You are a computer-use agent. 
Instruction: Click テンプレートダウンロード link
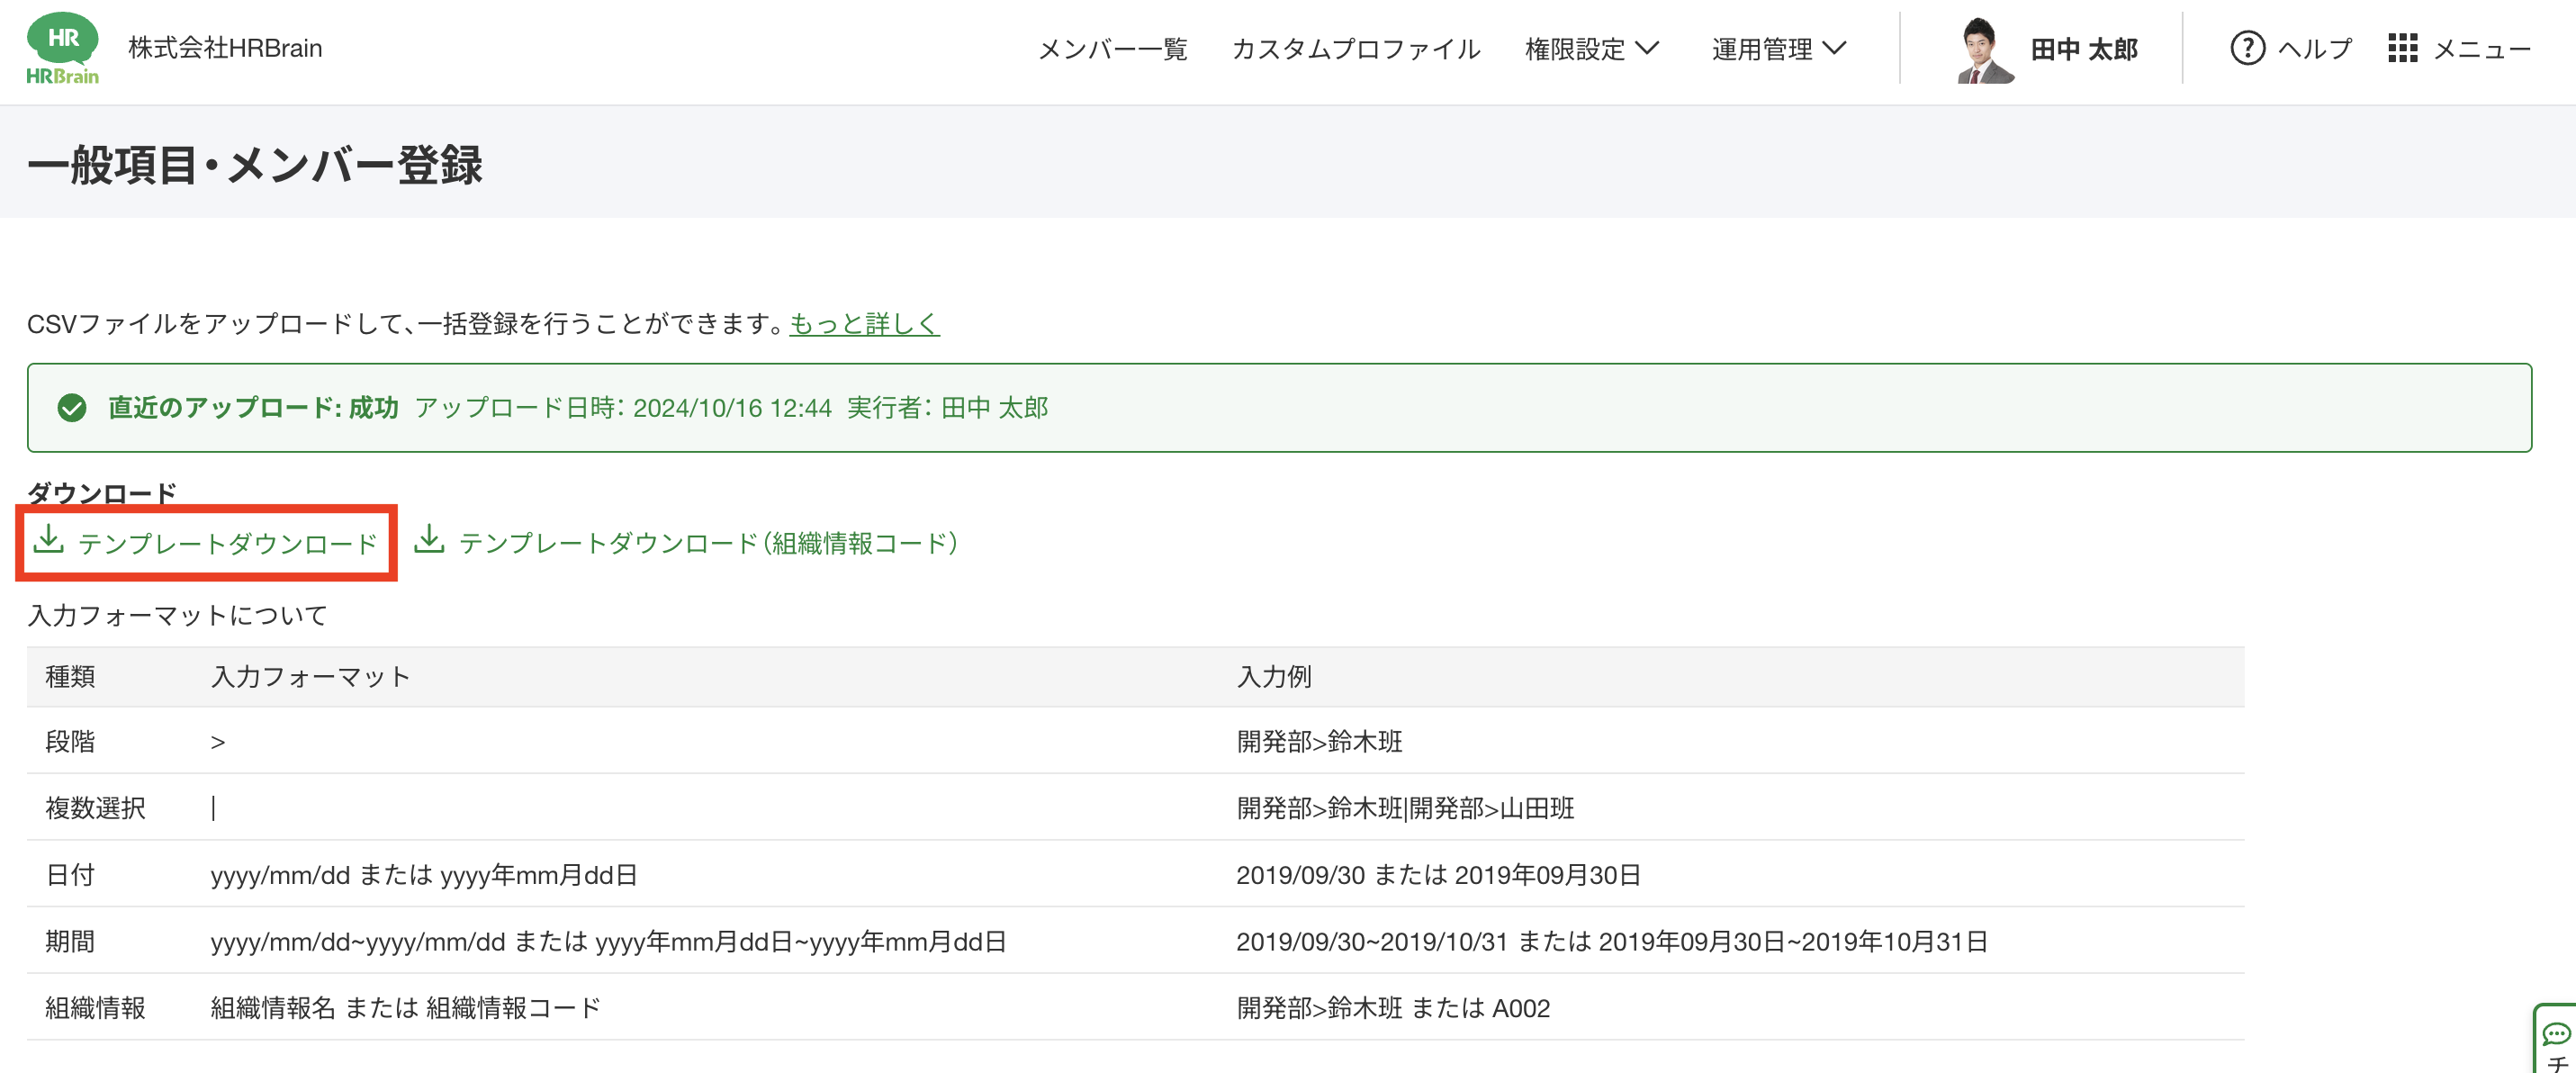pos(227,544)
